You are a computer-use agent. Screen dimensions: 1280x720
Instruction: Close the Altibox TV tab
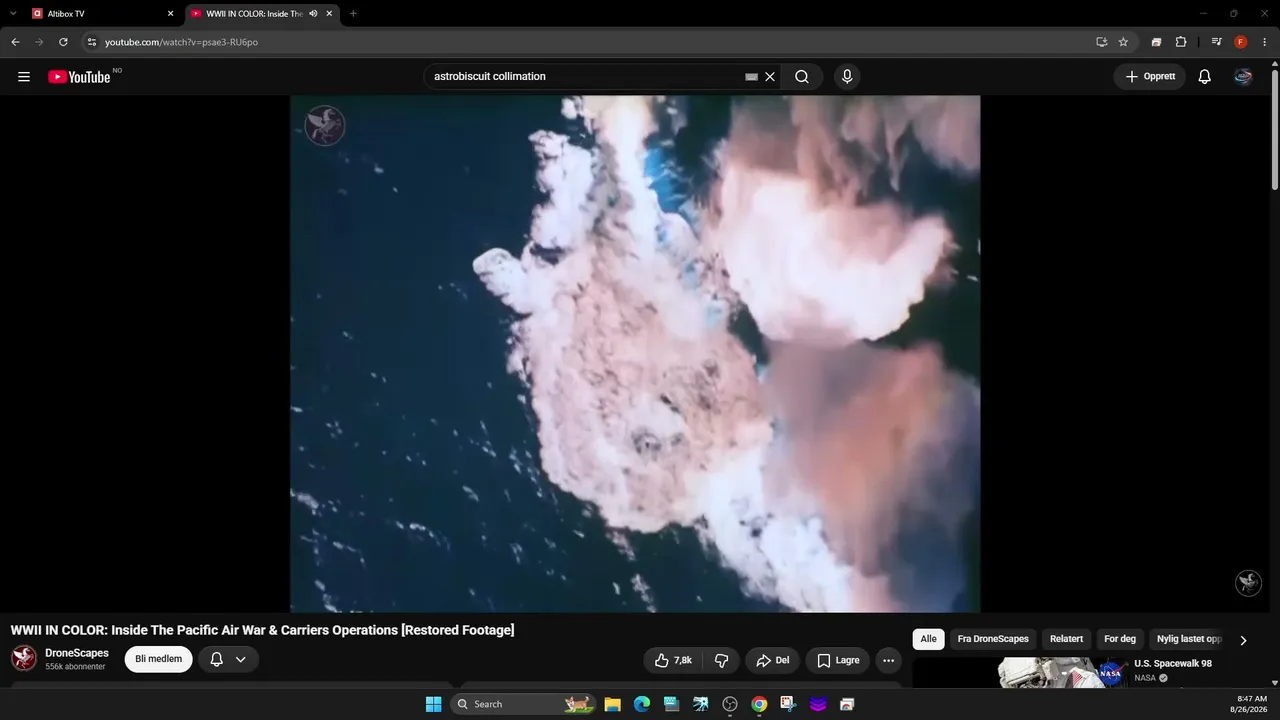tap(170, 14)
